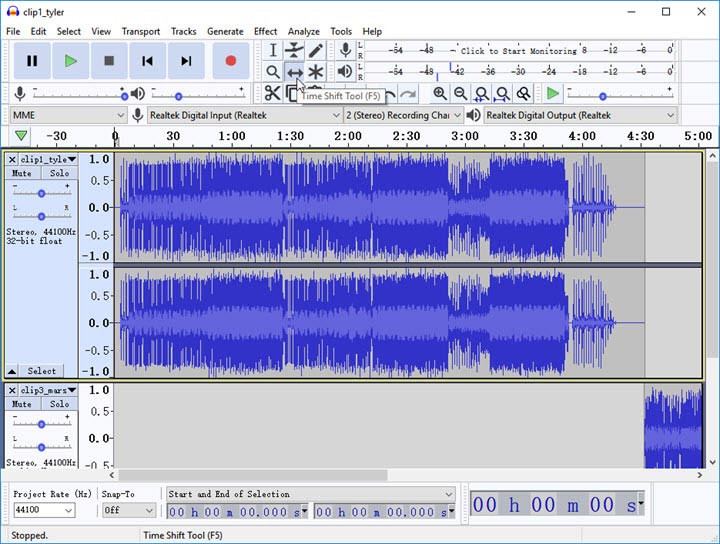Open the Generate menu
This screenshot has width=720, height=544.
225,31
